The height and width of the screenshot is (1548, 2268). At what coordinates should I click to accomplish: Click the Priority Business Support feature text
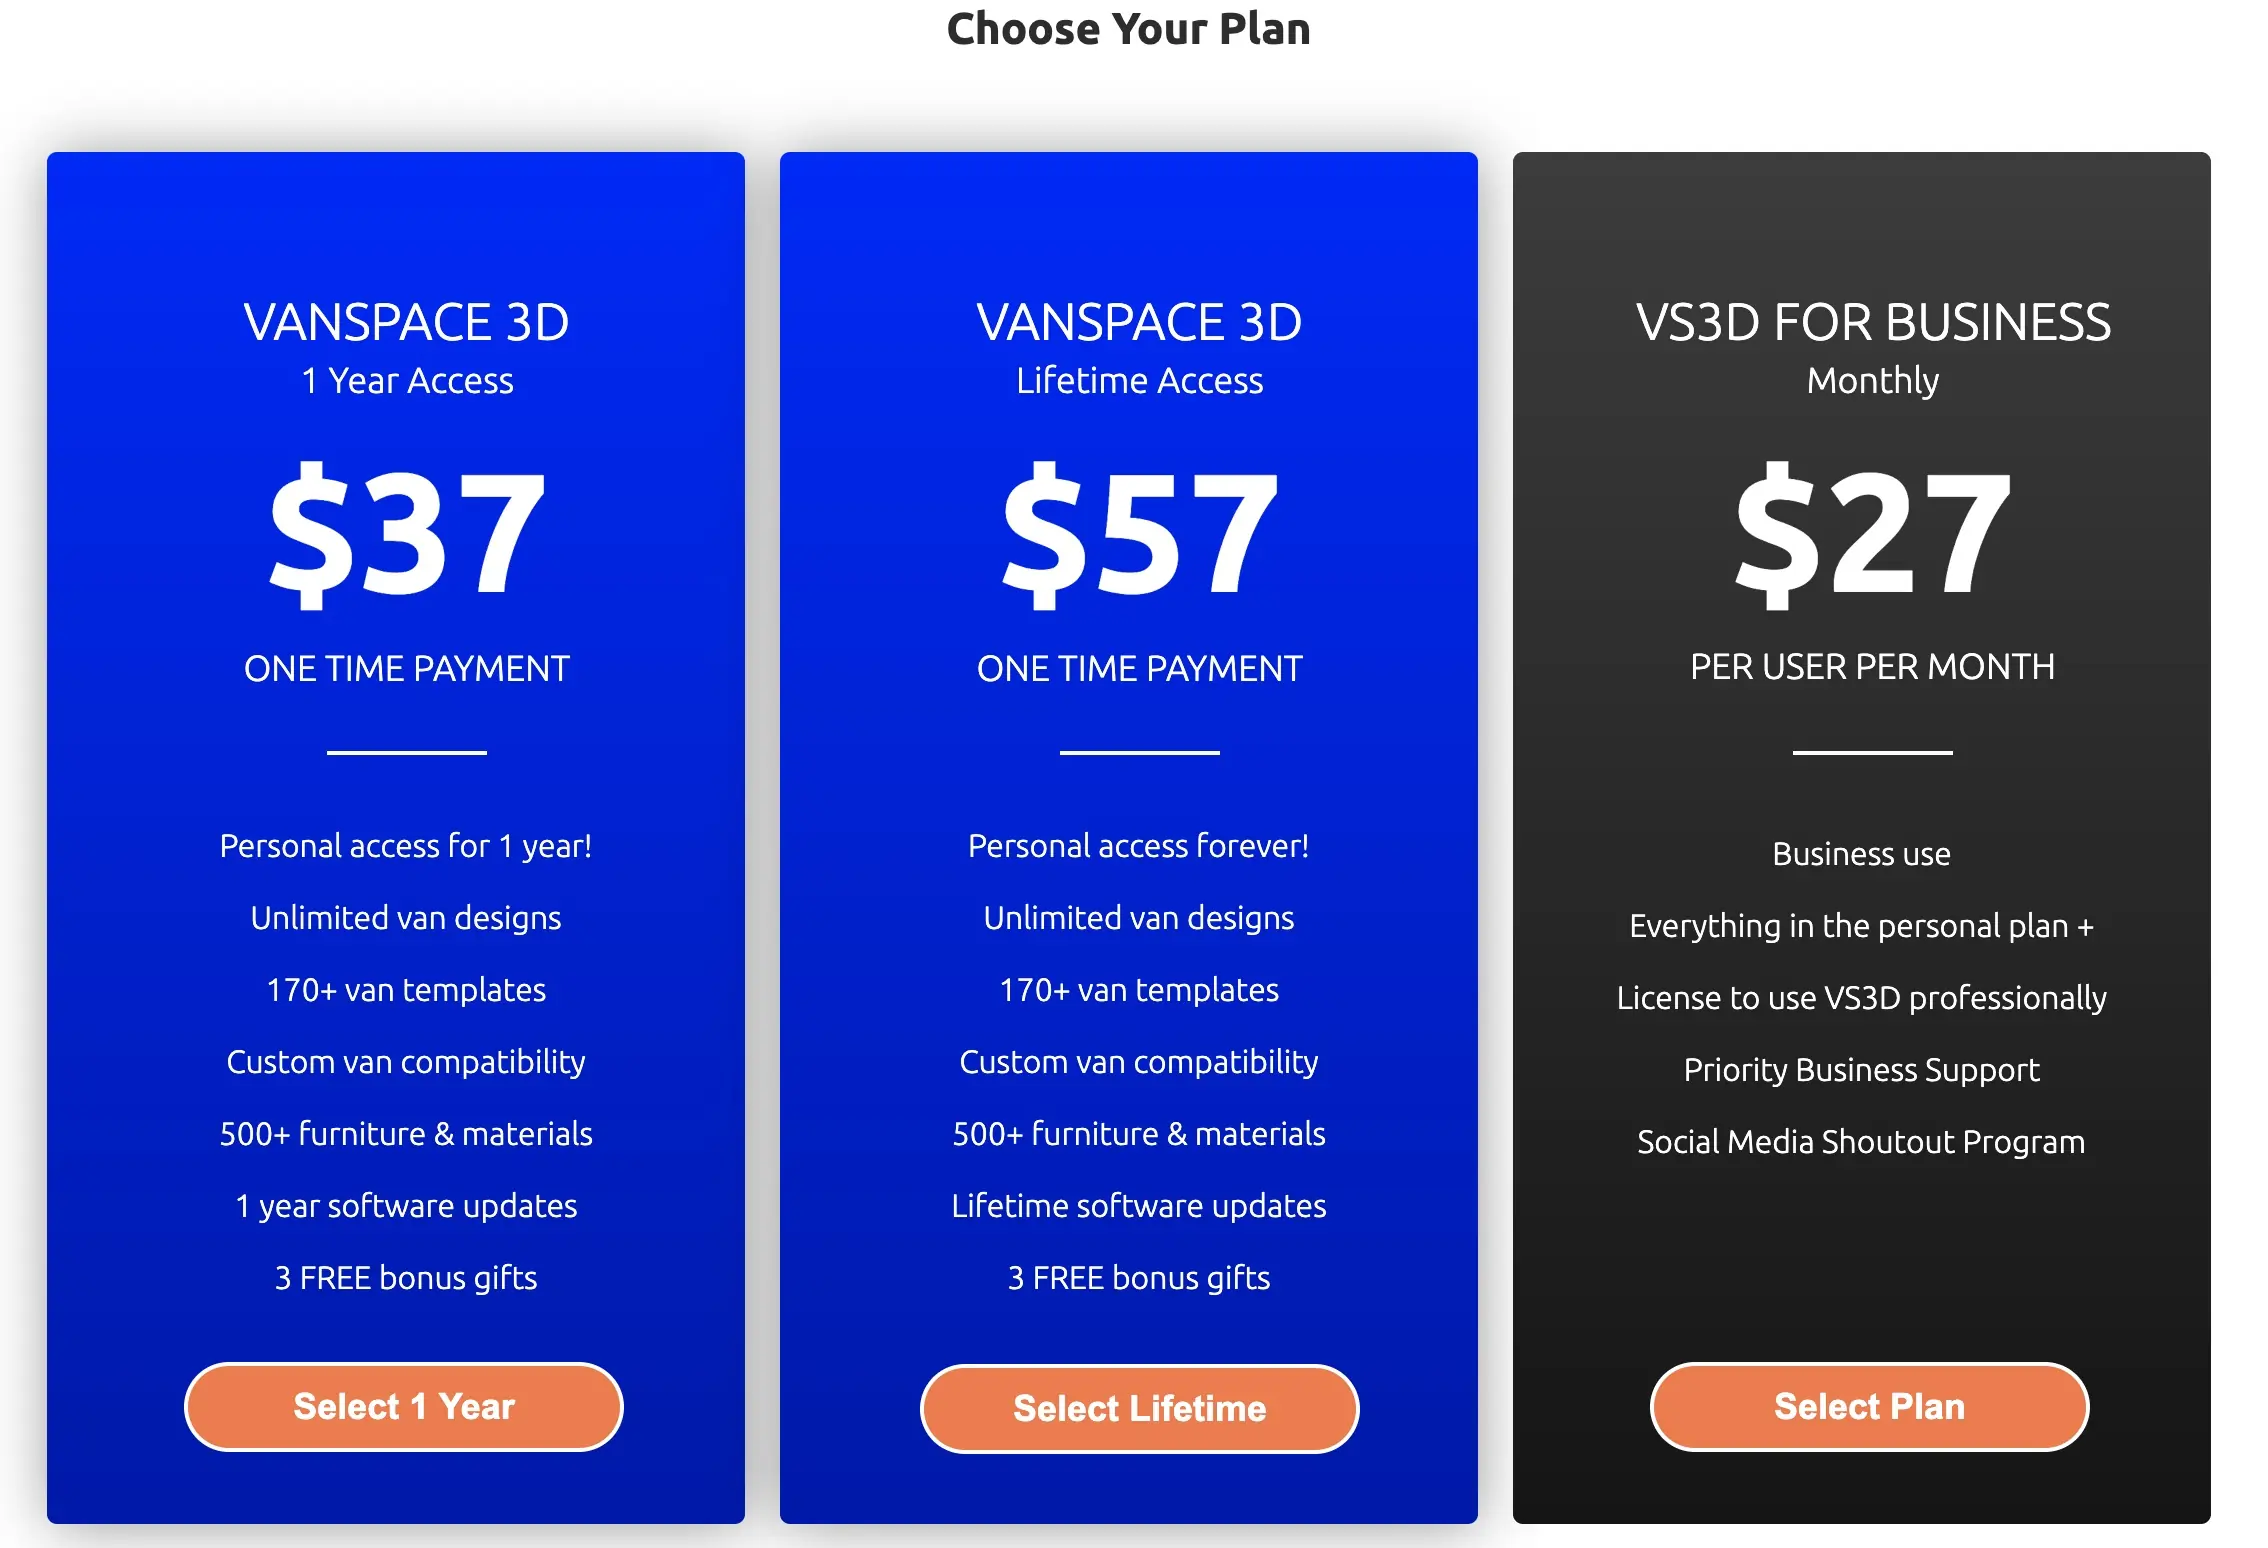tap(1861, 1069)
